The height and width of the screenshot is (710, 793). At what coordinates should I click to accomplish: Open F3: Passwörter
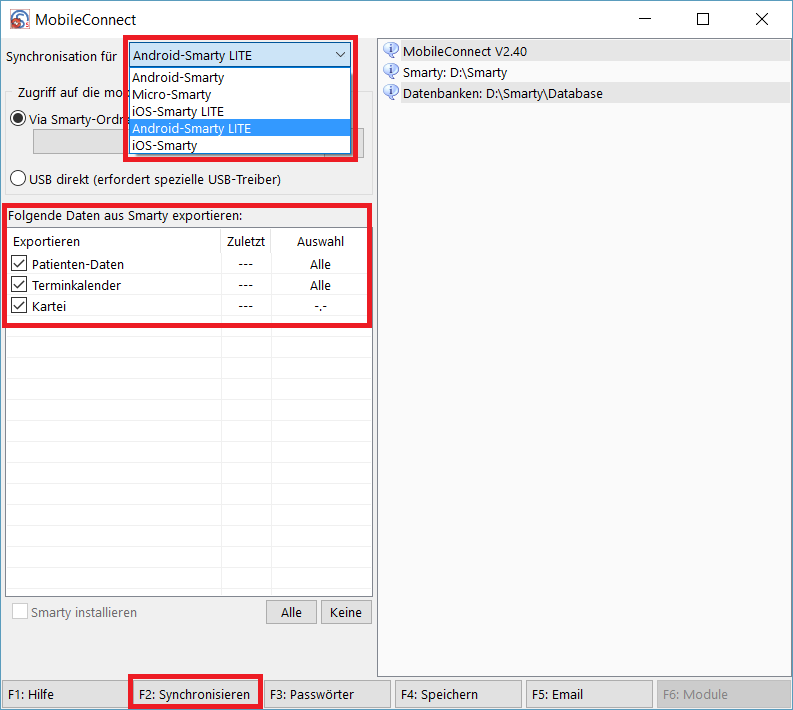click(327, 694)
